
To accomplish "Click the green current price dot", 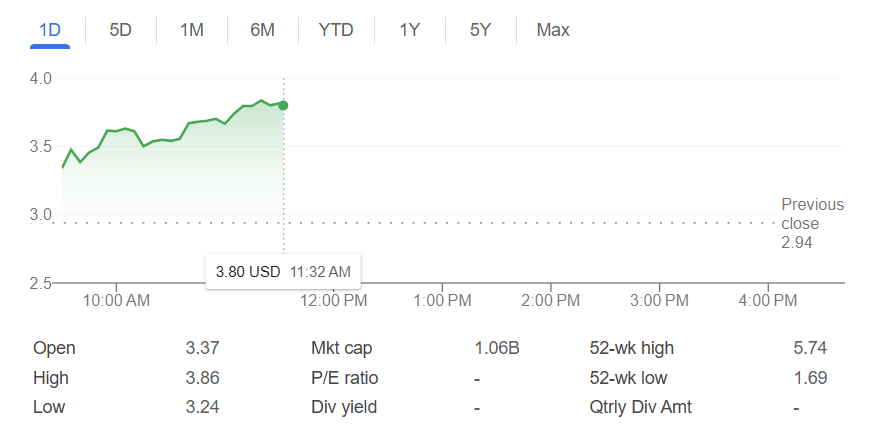I will (283, 105).
